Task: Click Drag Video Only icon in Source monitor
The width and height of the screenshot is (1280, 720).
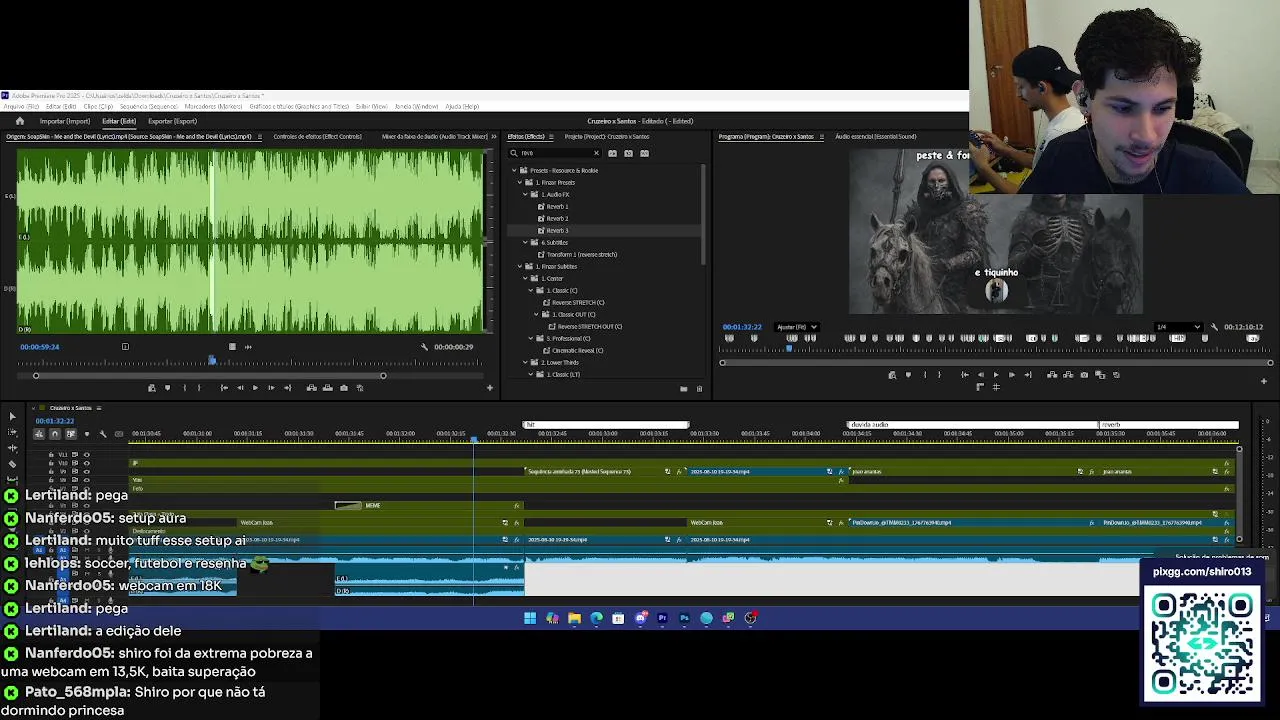Action: [232, 347]
